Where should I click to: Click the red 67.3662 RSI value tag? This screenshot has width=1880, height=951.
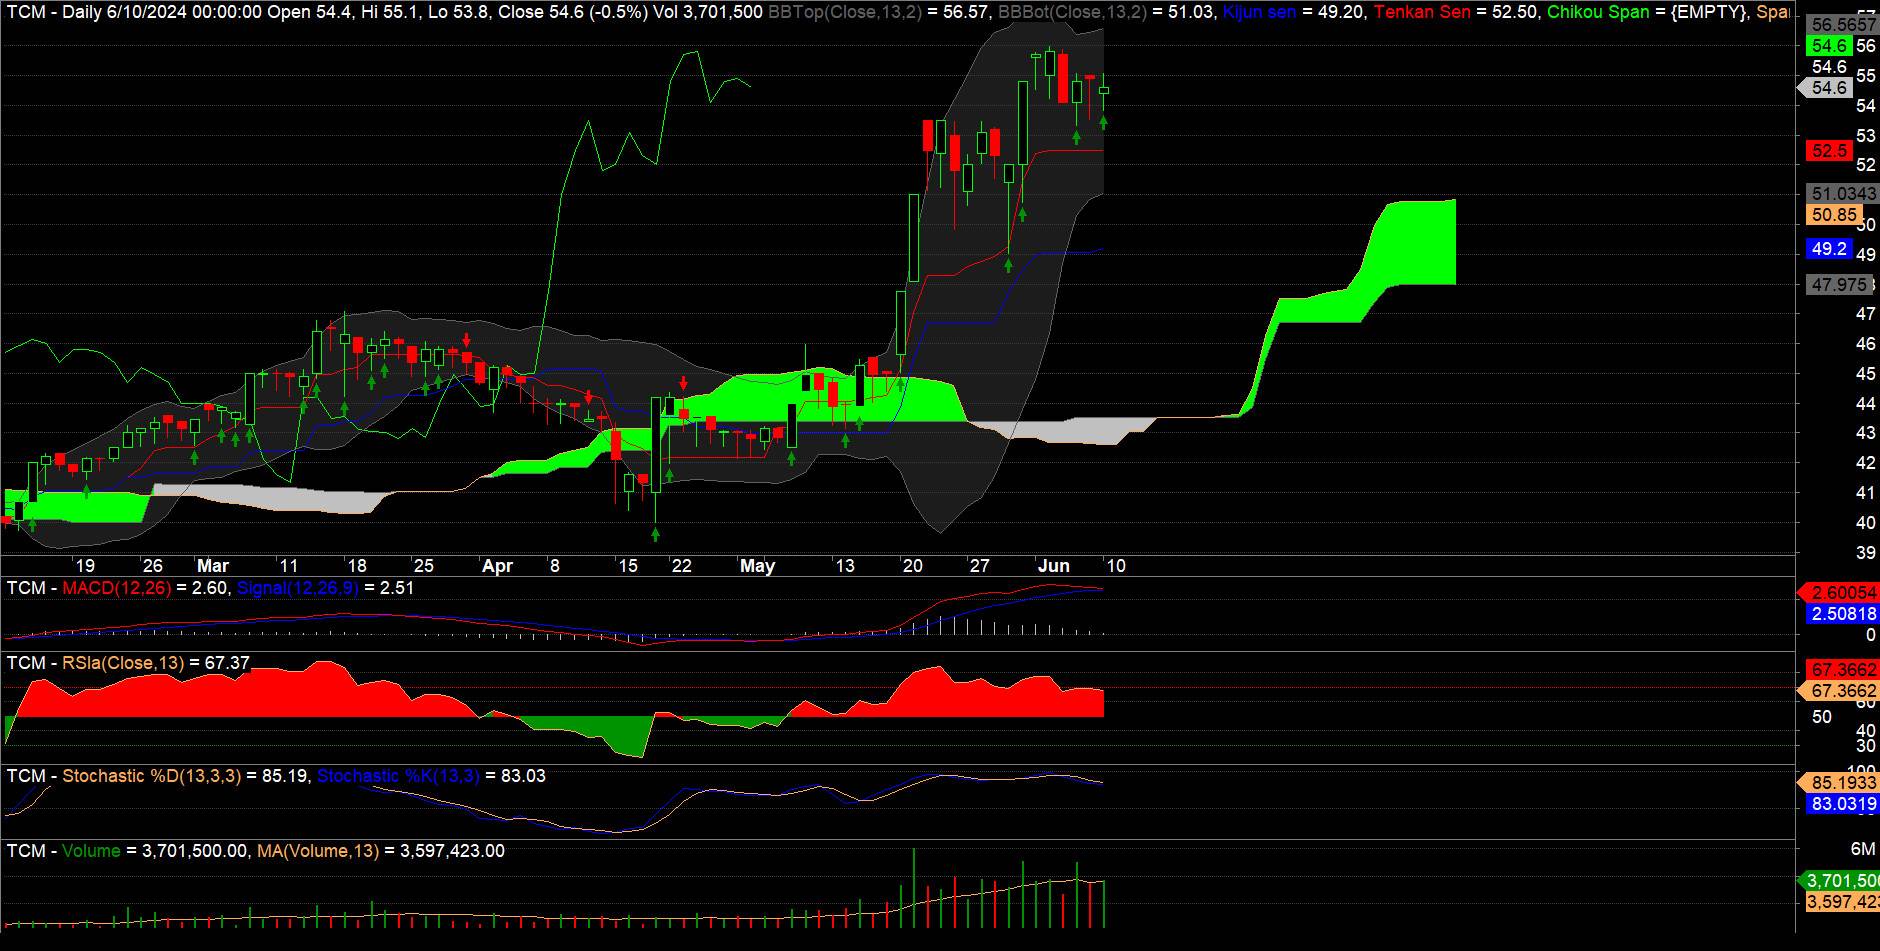click(x=1843, y=670)
